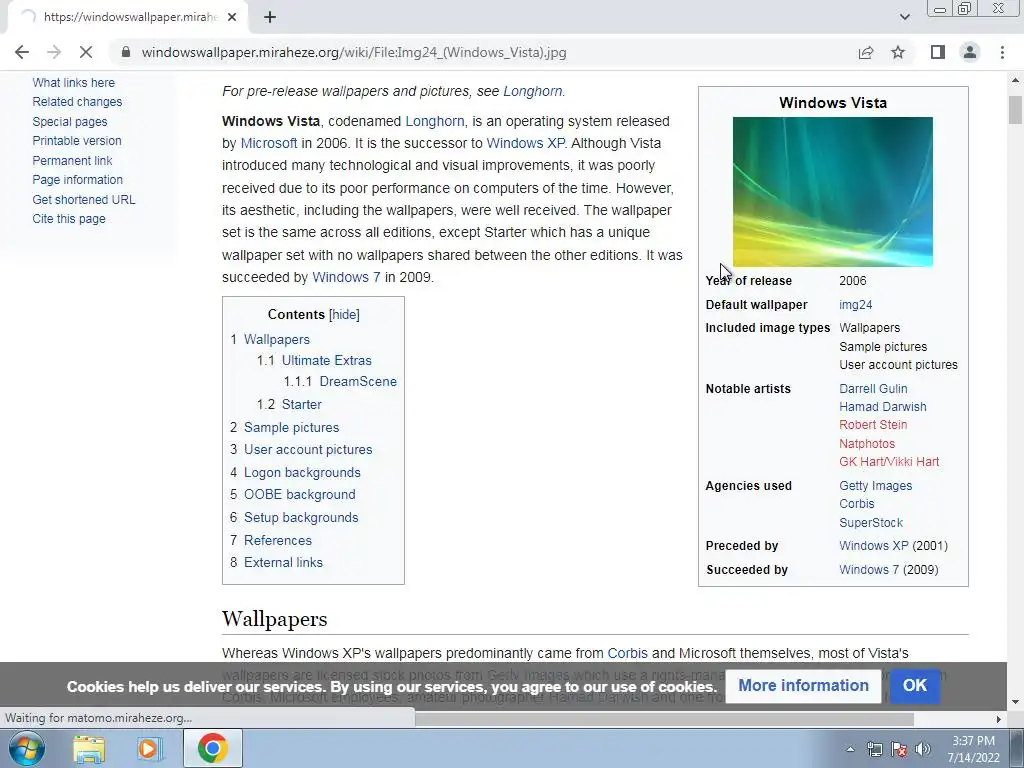
Task: Open Getty Images agency link
Action: point(876,486)
